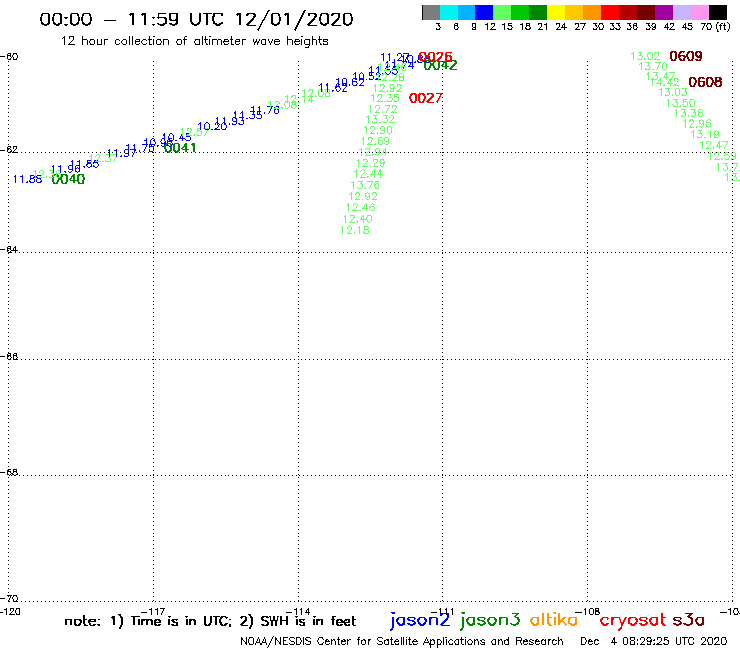Viewport: 740px width, 650px height.
Task: Click the lavender 45 ft legend swatch
Action: (681, 12)
